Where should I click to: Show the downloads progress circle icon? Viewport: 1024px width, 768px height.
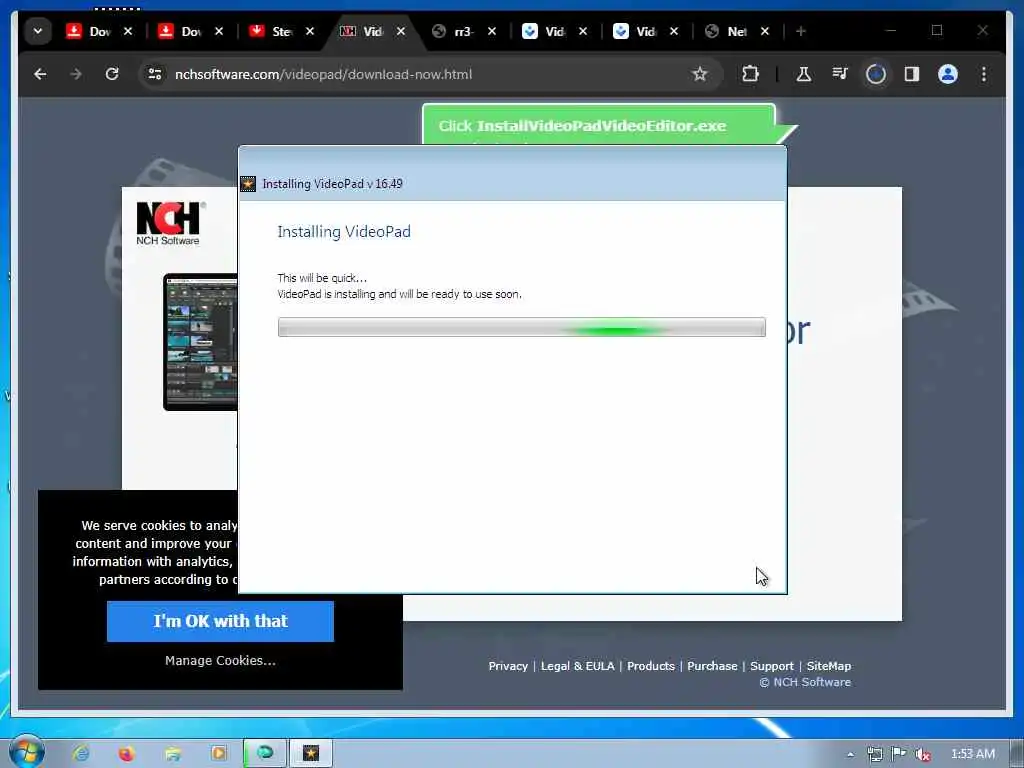click(876, 74)
